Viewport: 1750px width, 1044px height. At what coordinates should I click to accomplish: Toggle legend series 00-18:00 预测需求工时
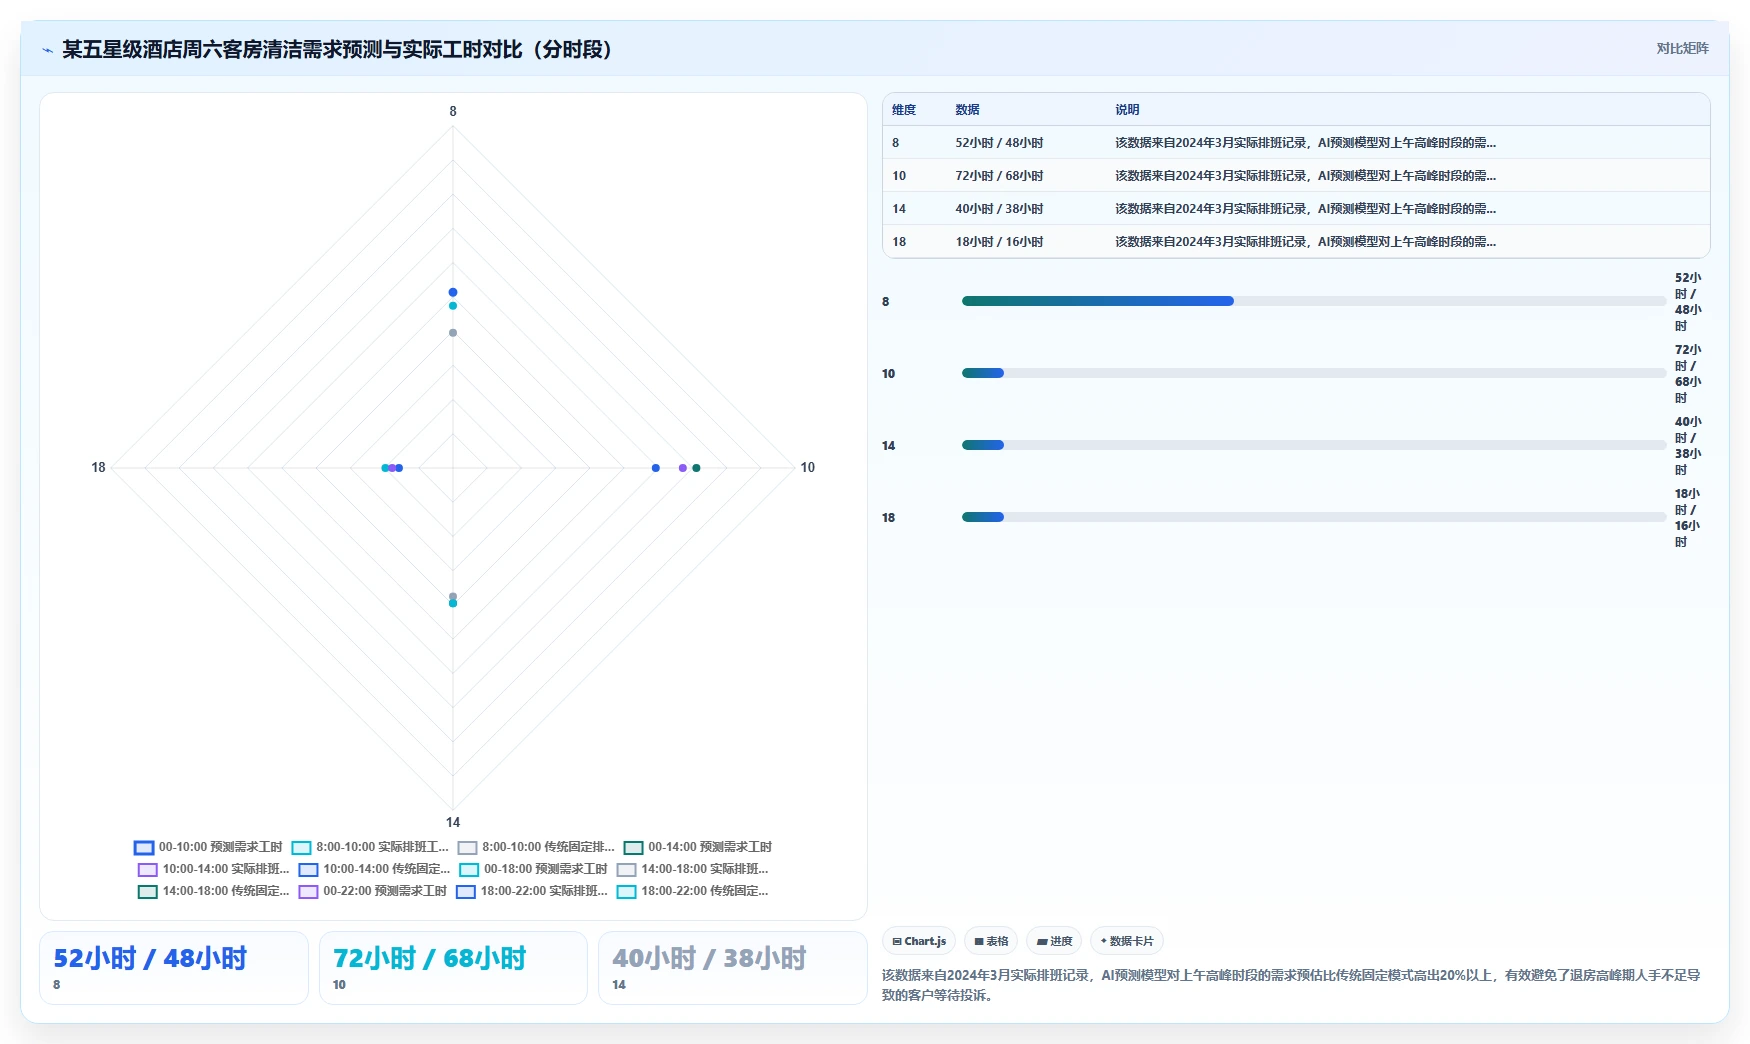click(x=533, y=869)
